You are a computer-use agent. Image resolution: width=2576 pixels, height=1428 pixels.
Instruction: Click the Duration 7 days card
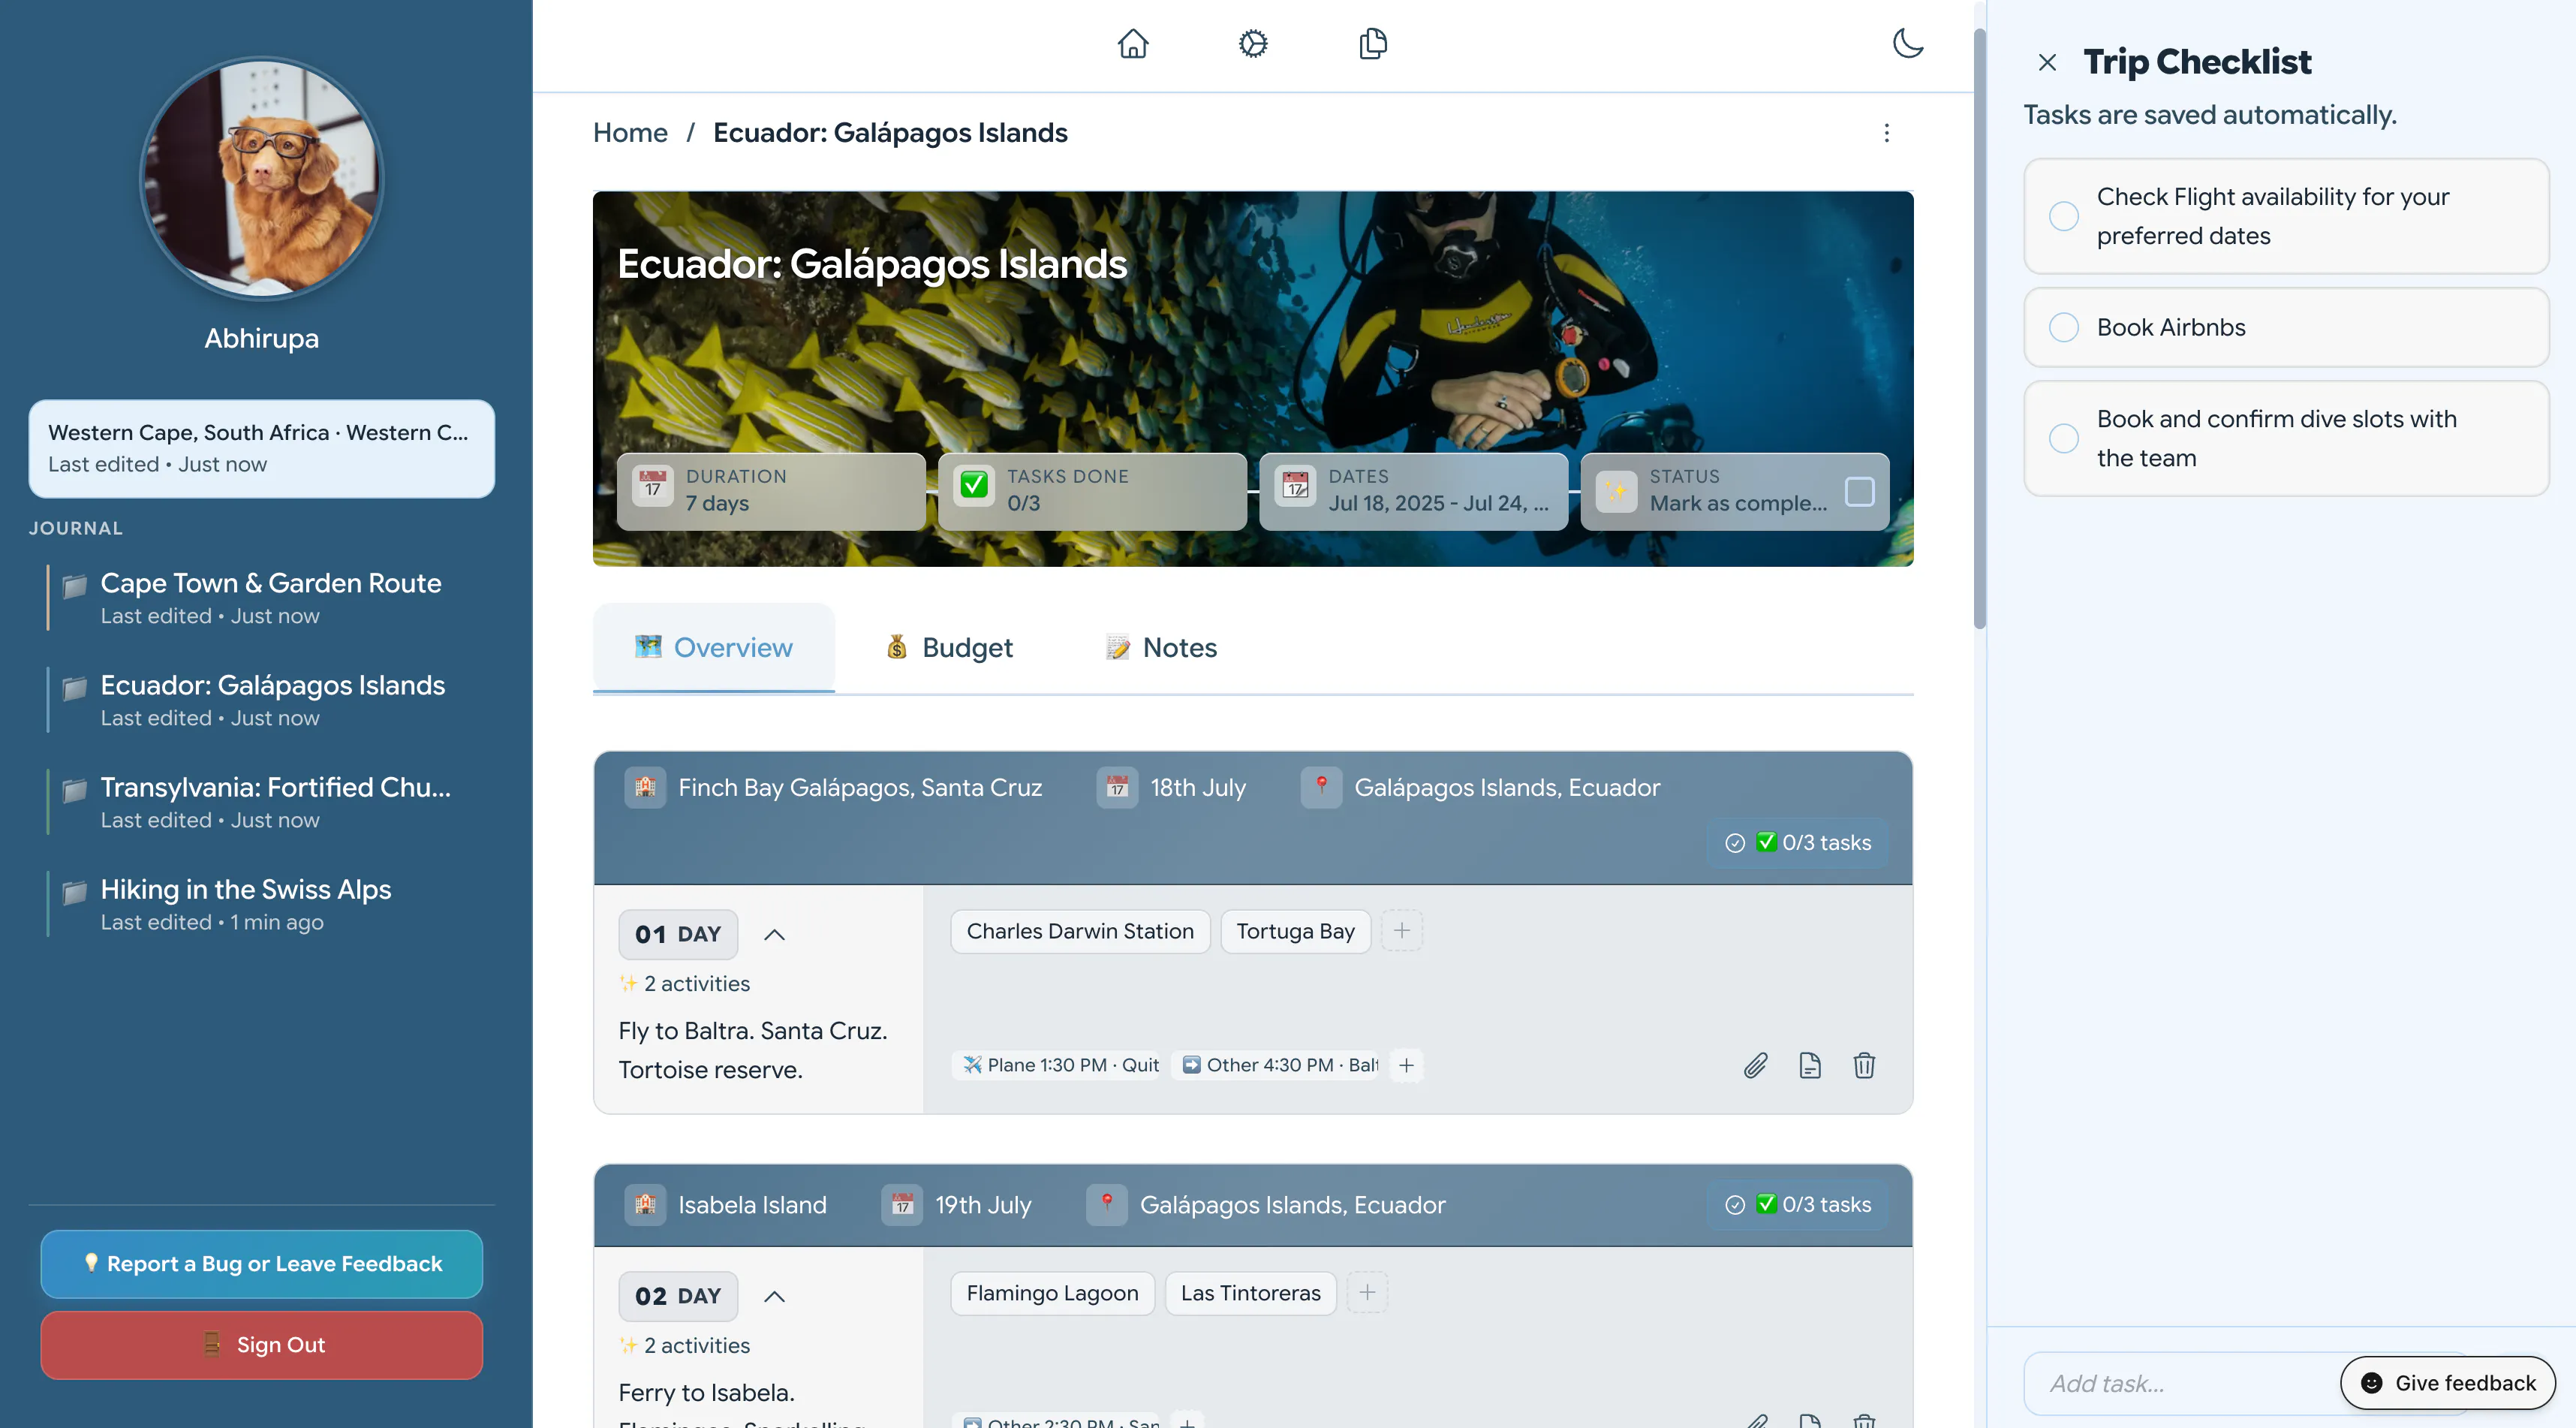coord(771,491)
